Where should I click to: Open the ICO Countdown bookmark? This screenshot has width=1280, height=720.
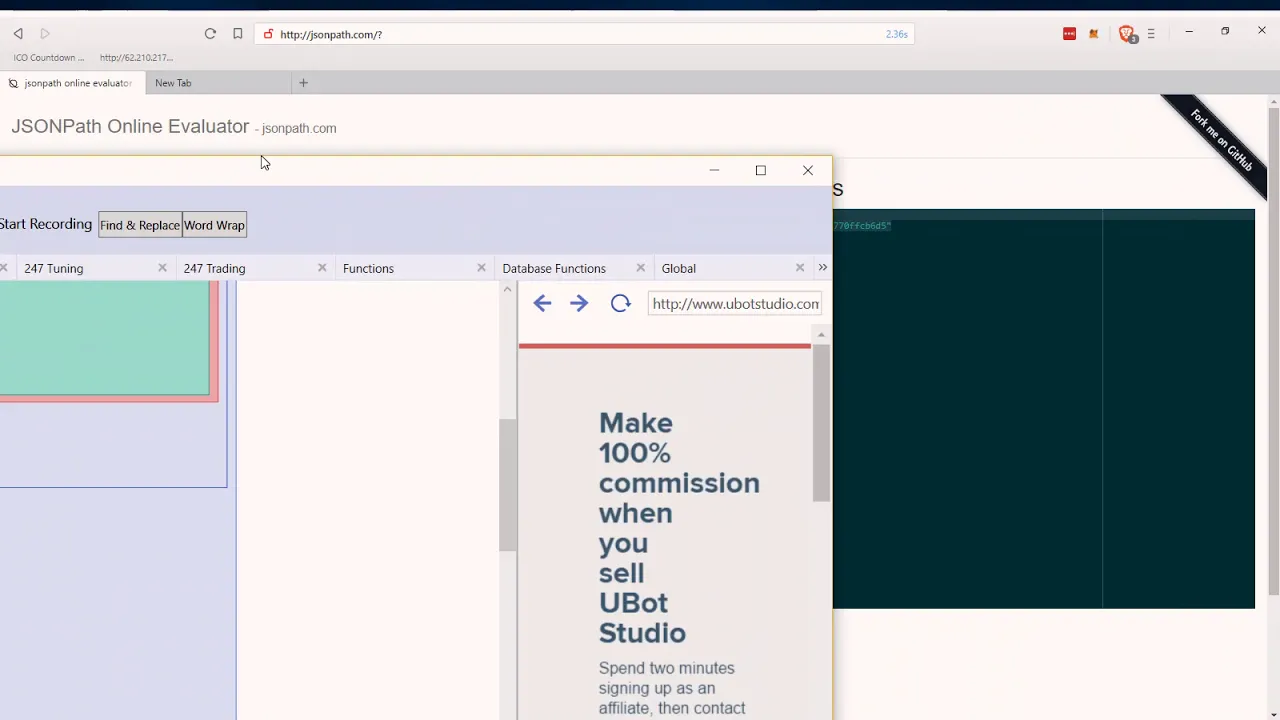[x=48, y=58]
